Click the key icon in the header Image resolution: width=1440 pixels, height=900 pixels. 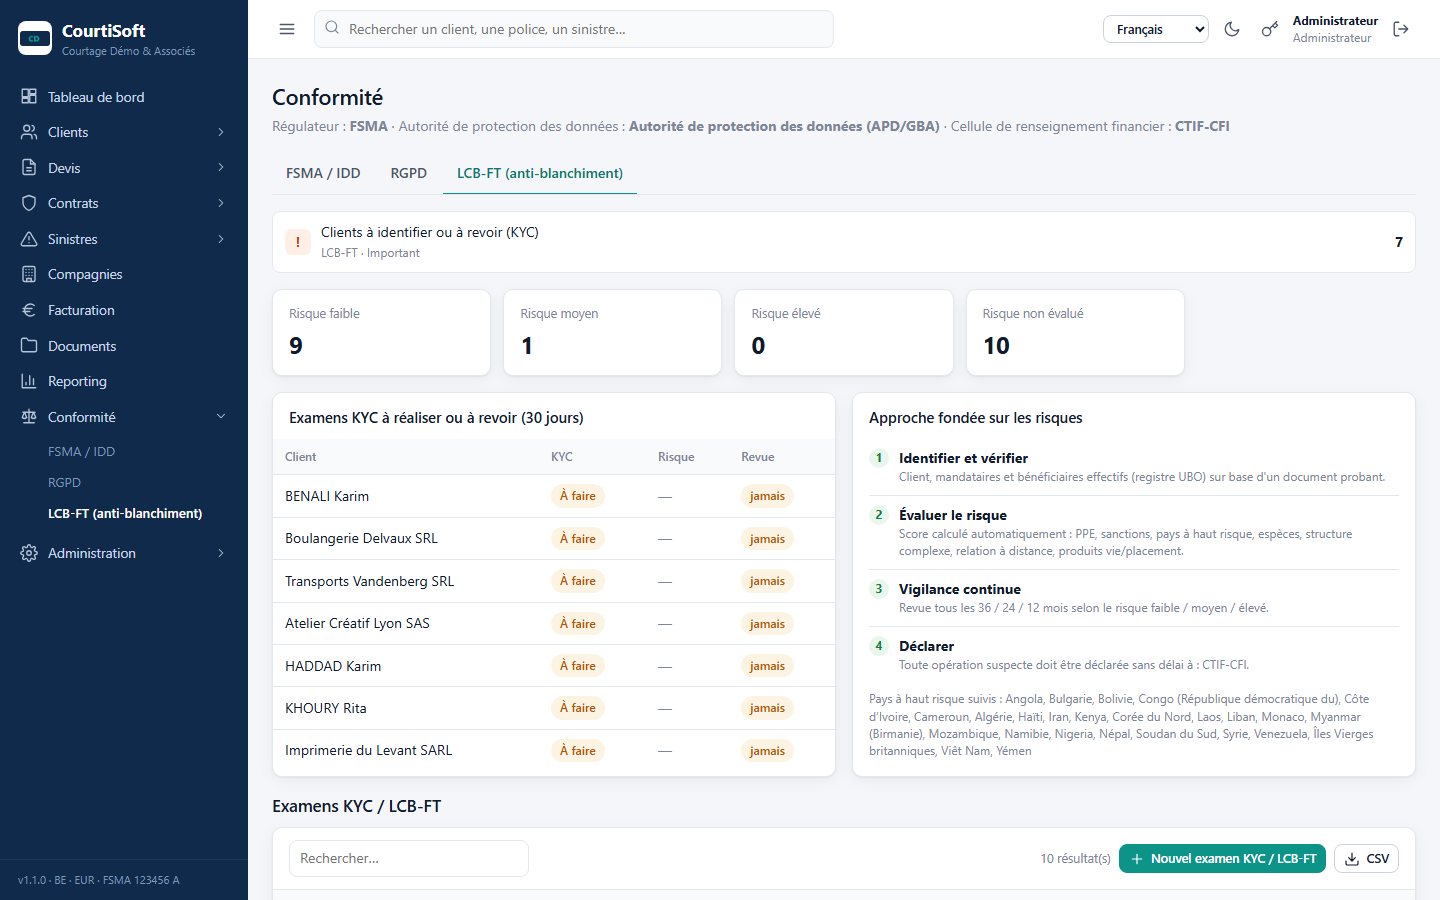click(1269, 29)
